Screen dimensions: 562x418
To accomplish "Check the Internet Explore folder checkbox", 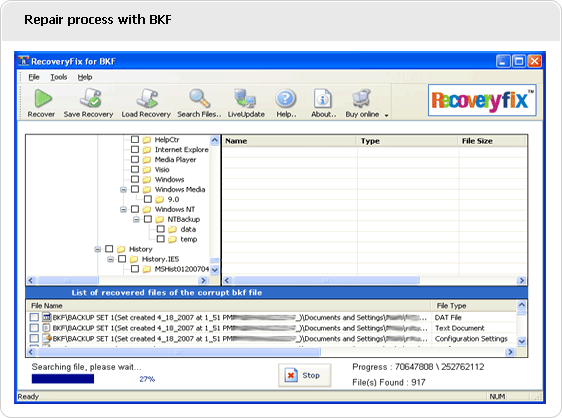I will click(x=135, y=149).
